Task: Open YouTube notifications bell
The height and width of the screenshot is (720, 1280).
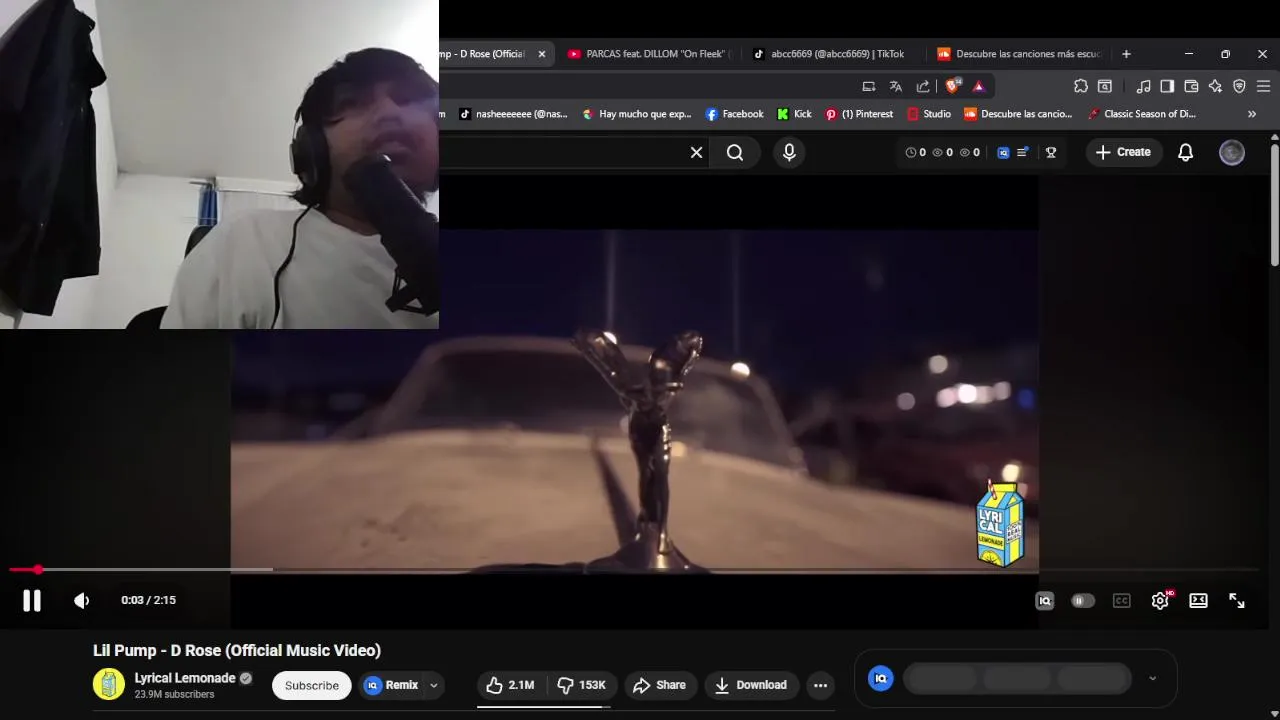Action: tap(1185, 152)
